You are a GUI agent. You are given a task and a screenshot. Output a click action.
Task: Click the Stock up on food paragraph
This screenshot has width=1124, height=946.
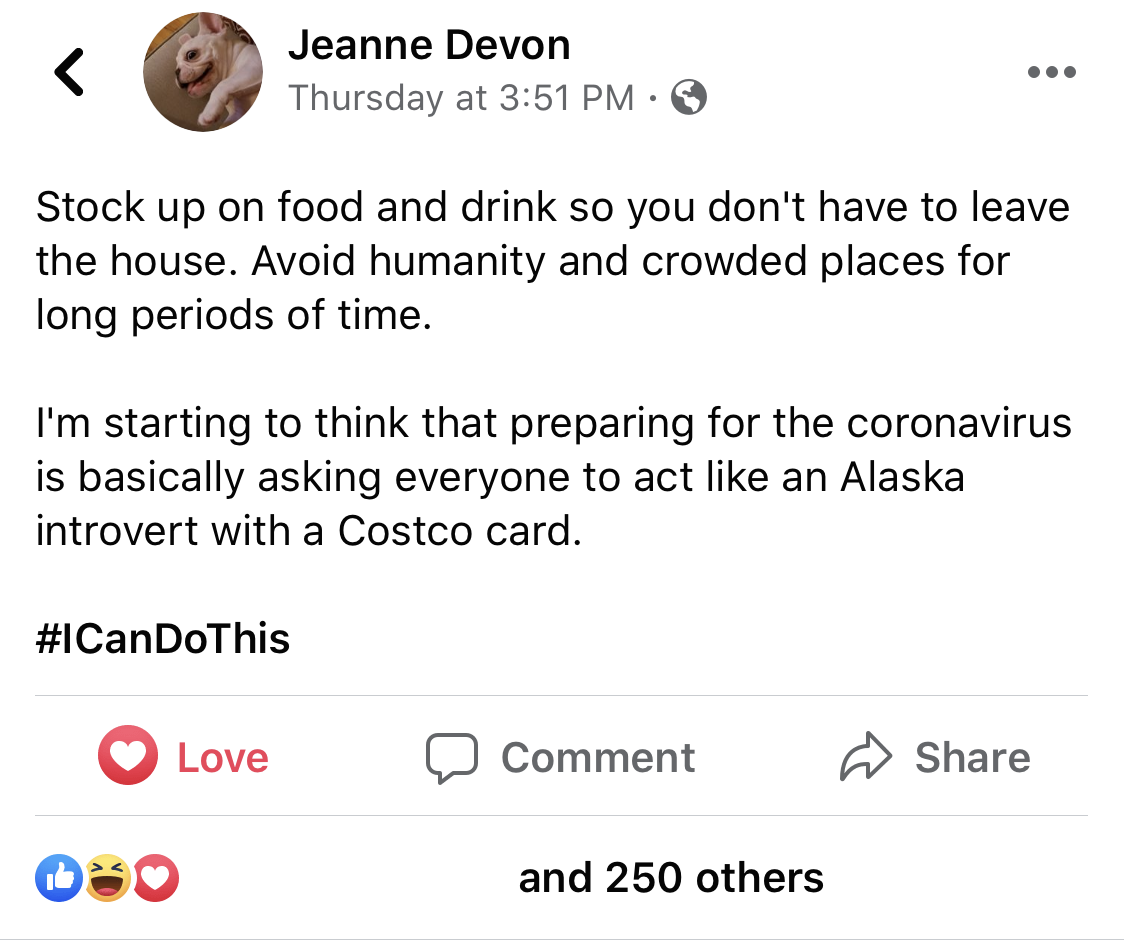pyautogui.click(x=553, y=261)
